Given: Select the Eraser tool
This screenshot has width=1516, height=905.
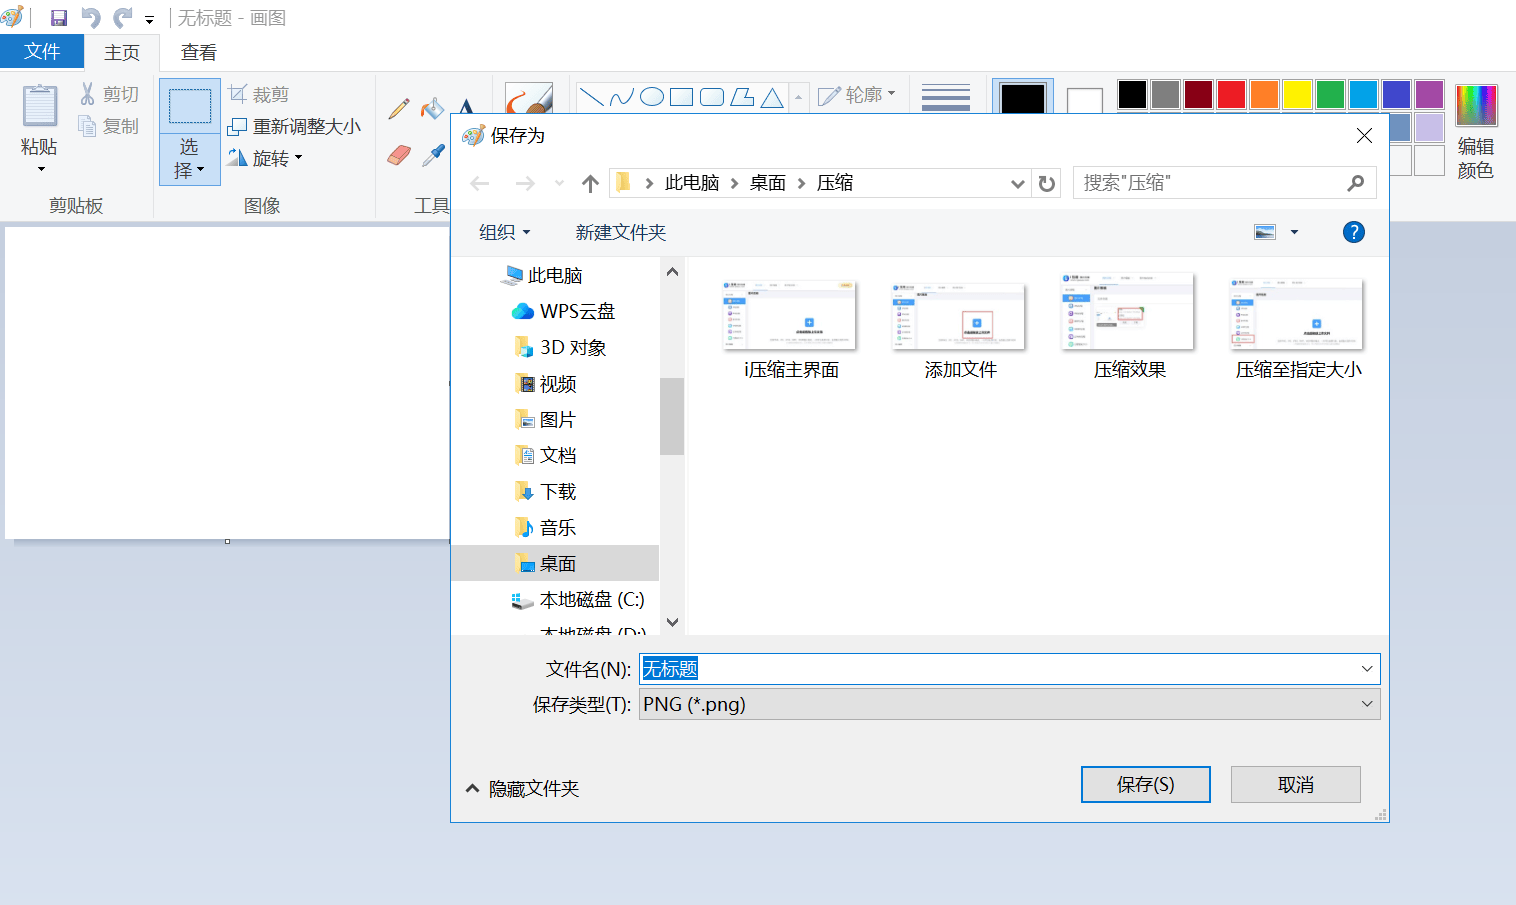Looking at the screenshot, I should (x=398, y=155).
